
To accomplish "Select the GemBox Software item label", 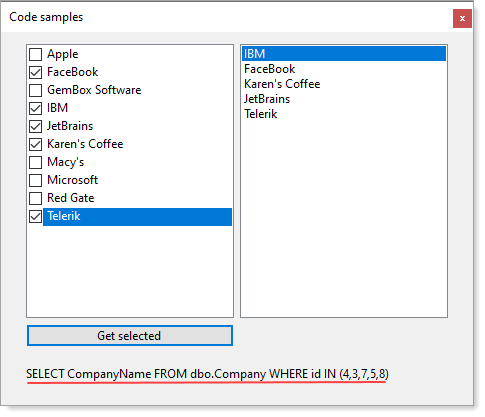I will (x=94, y=90).
